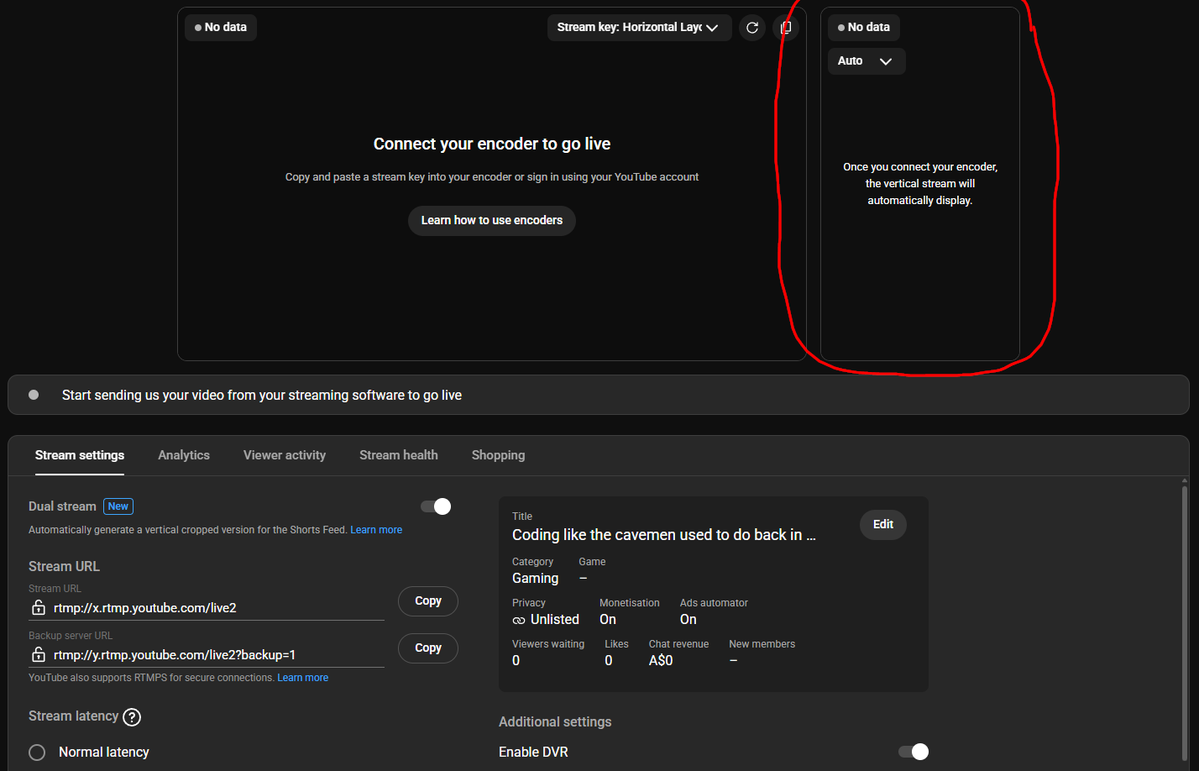Click the reset stream key refresh icon
The image size is (1199, 771).
point(752,28)
